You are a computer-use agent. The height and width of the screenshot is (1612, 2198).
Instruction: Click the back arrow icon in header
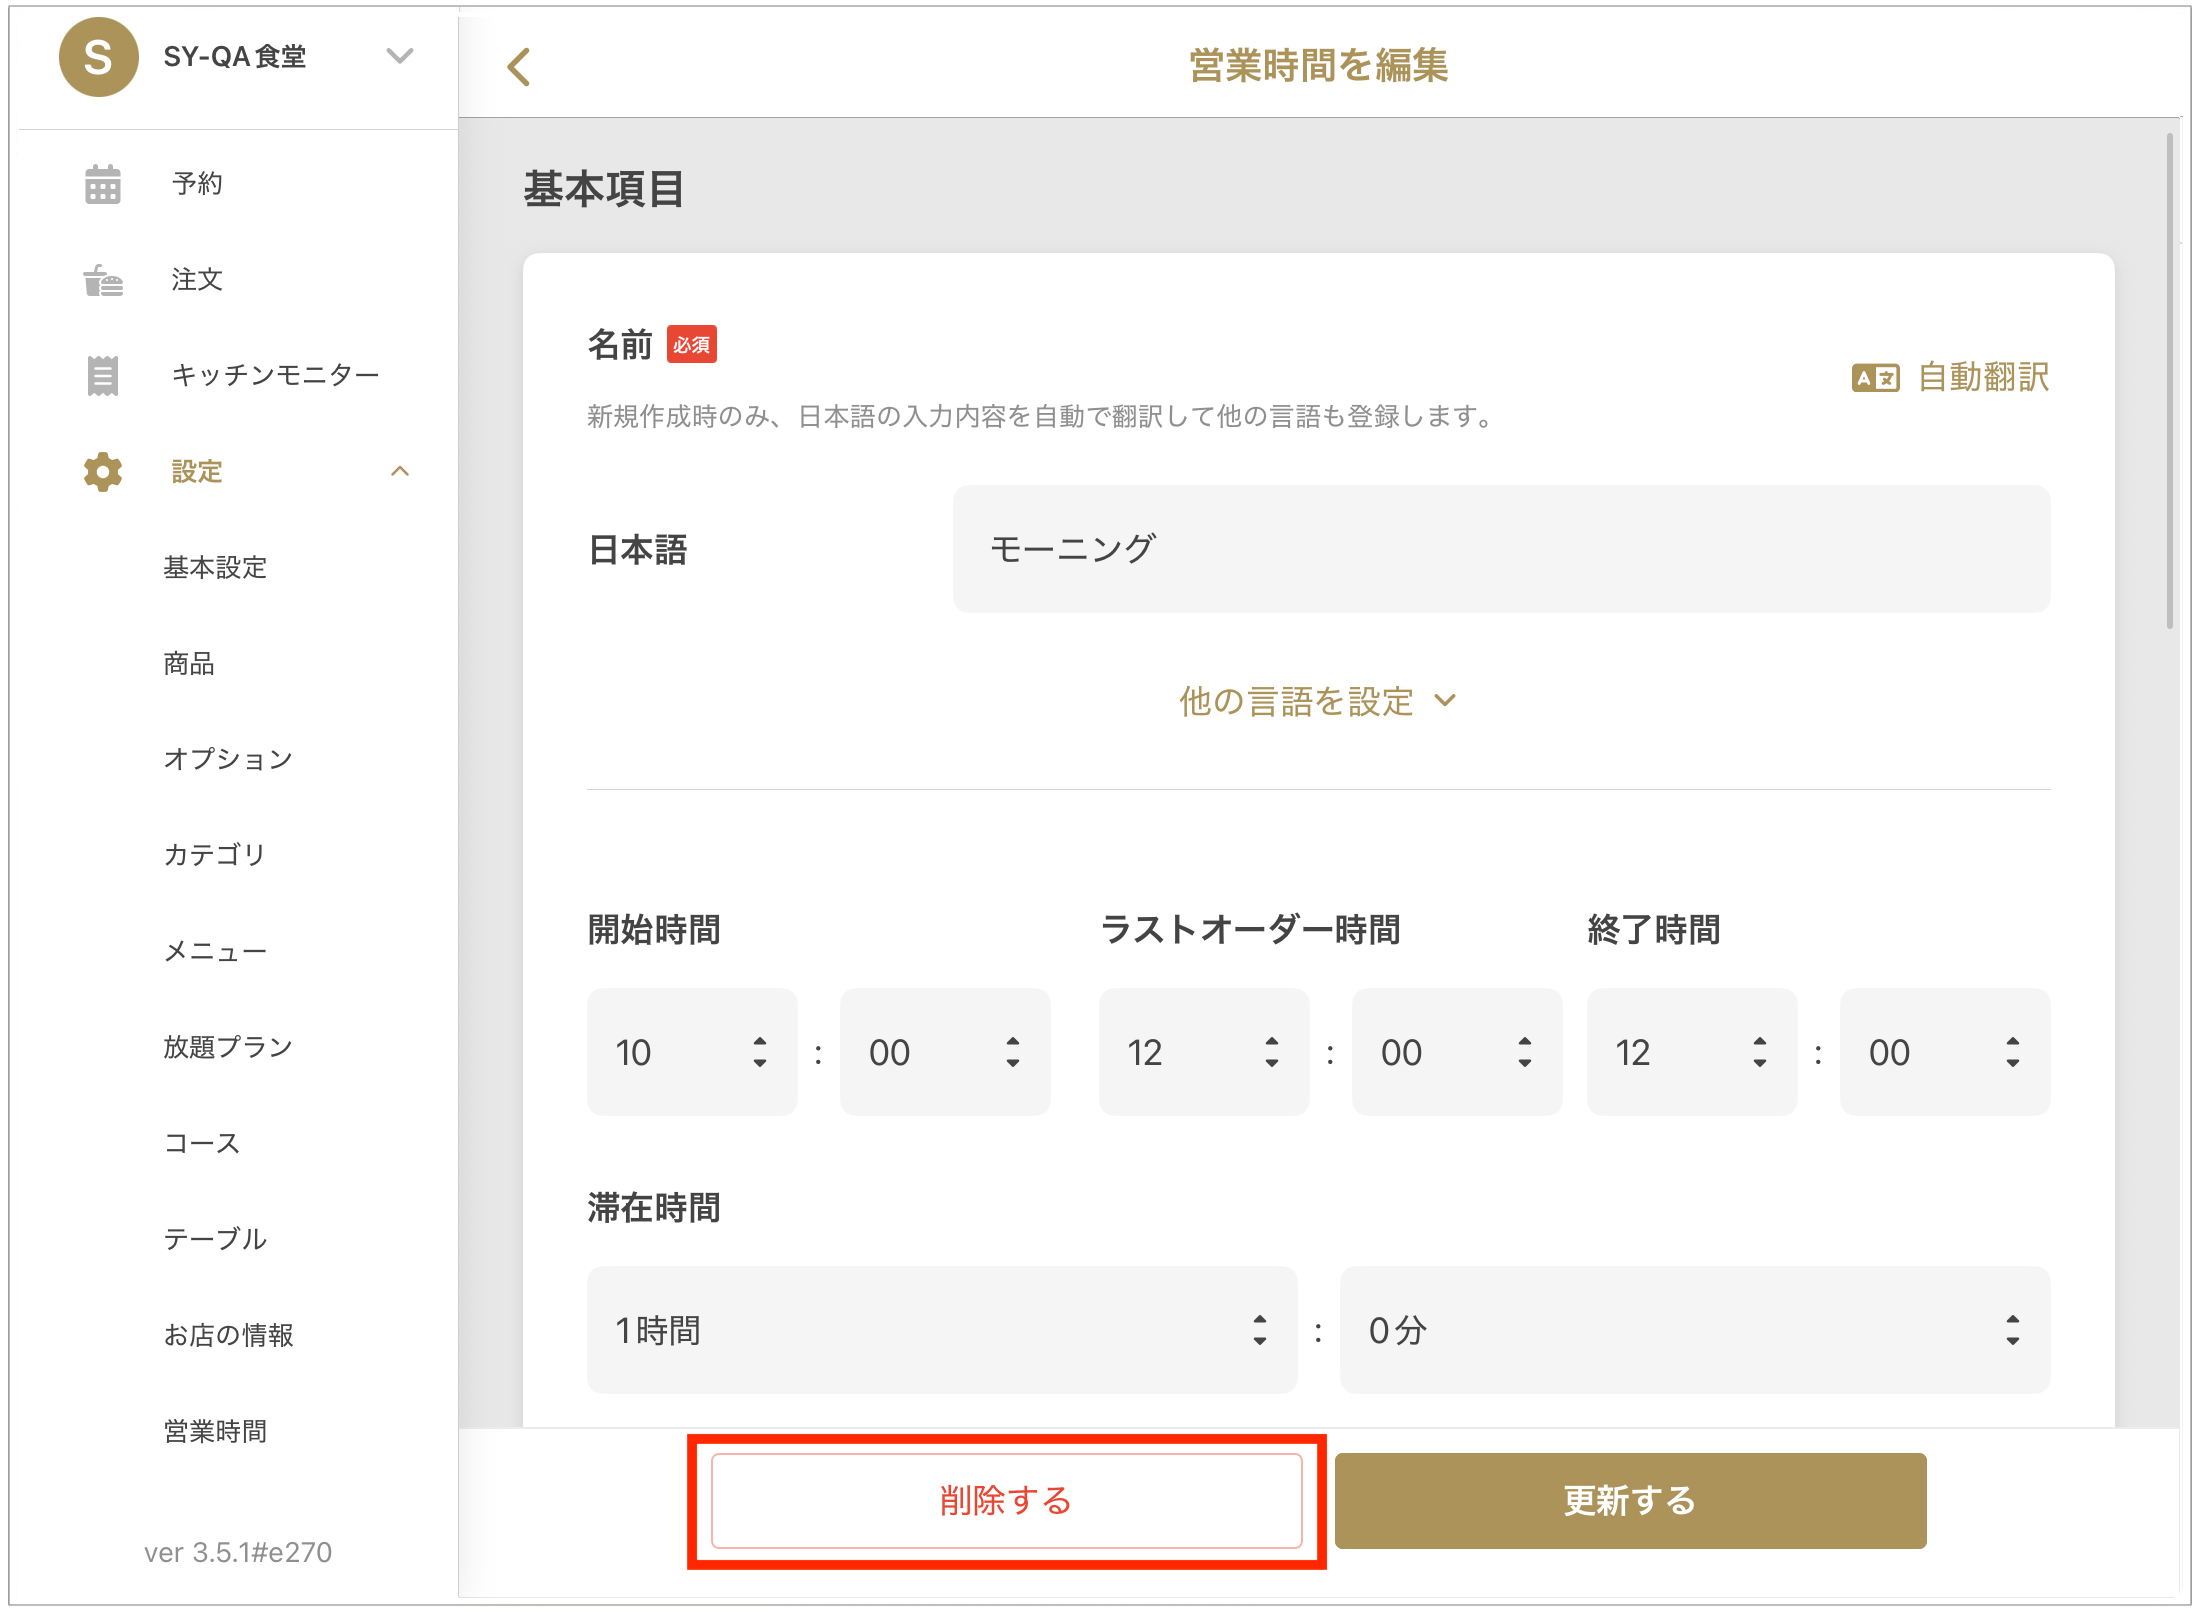pos(518,67)
